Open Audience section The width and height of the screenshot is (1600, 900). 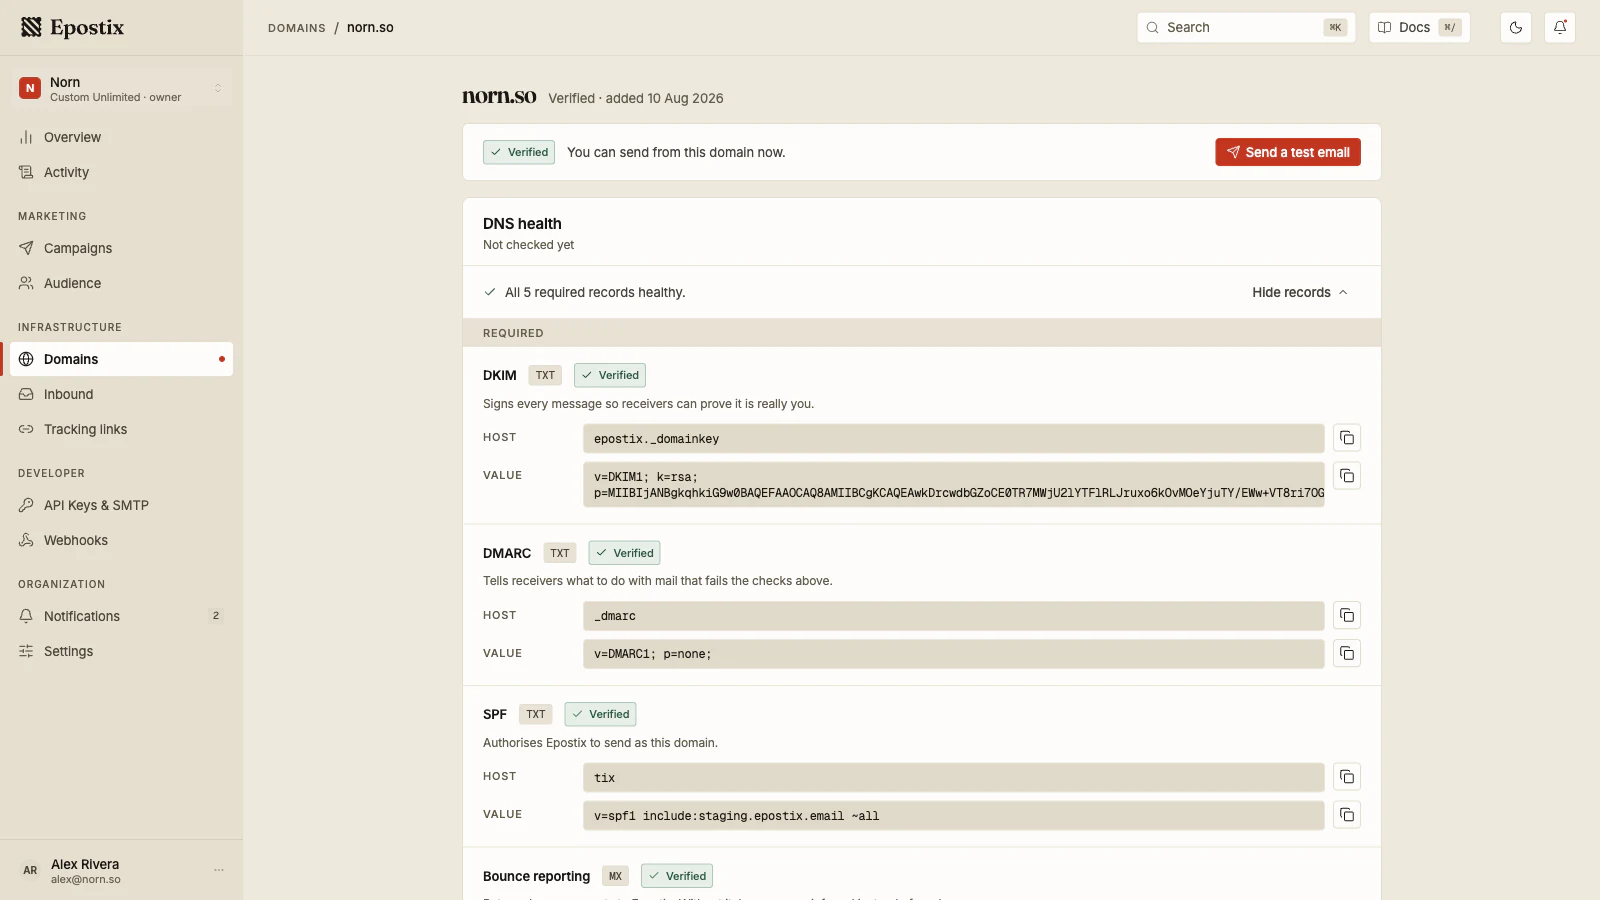[x=121, y=283]
